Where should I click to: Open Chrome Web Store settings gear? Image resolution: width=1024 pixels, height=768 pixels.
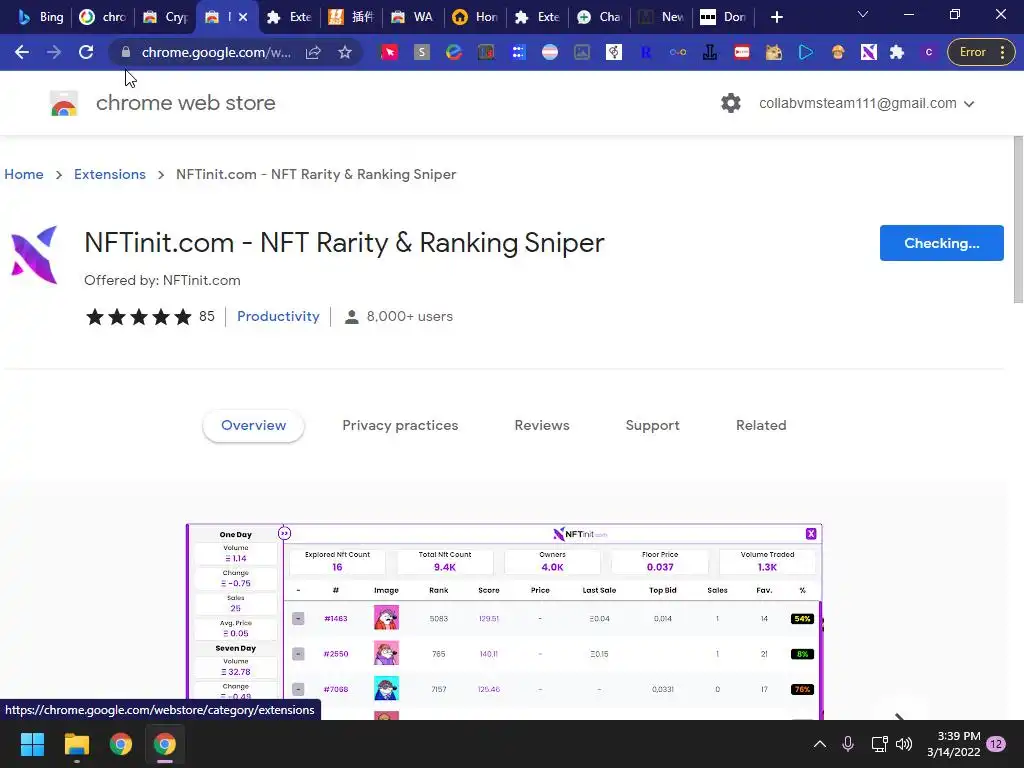[x=731, y=103]
